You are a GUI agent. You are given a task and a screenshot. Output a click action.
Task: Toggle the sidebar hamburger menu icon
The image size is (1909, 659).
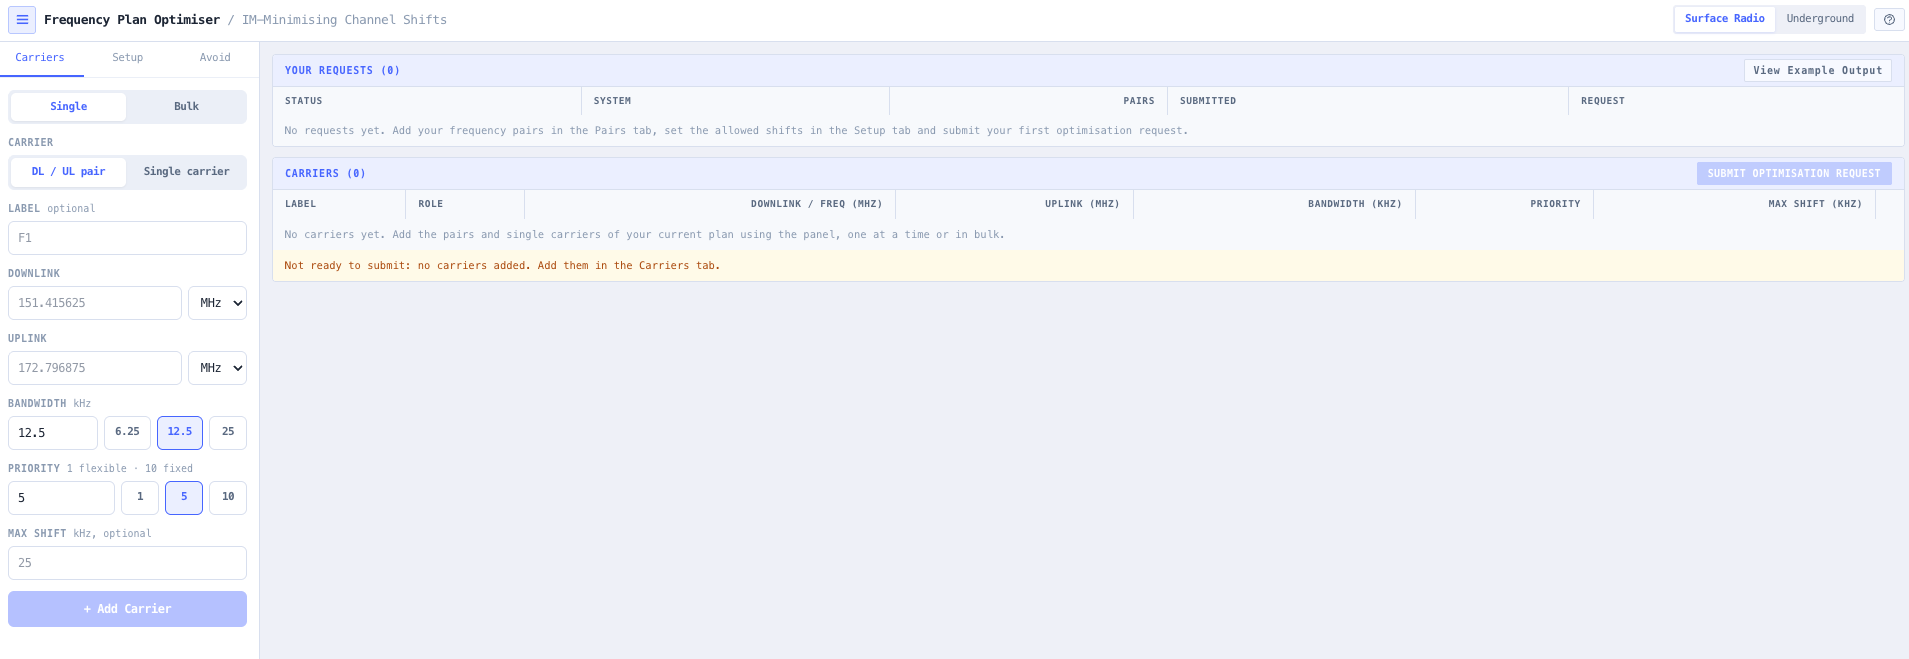[x=22, y=20]
